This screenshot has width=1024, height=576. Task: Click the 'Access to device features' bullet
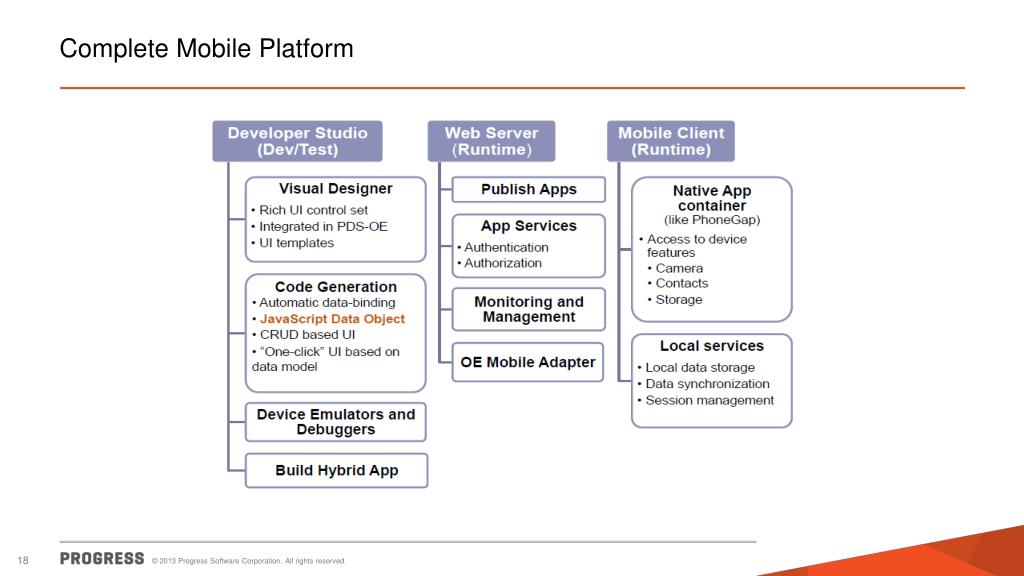(693, 246)
